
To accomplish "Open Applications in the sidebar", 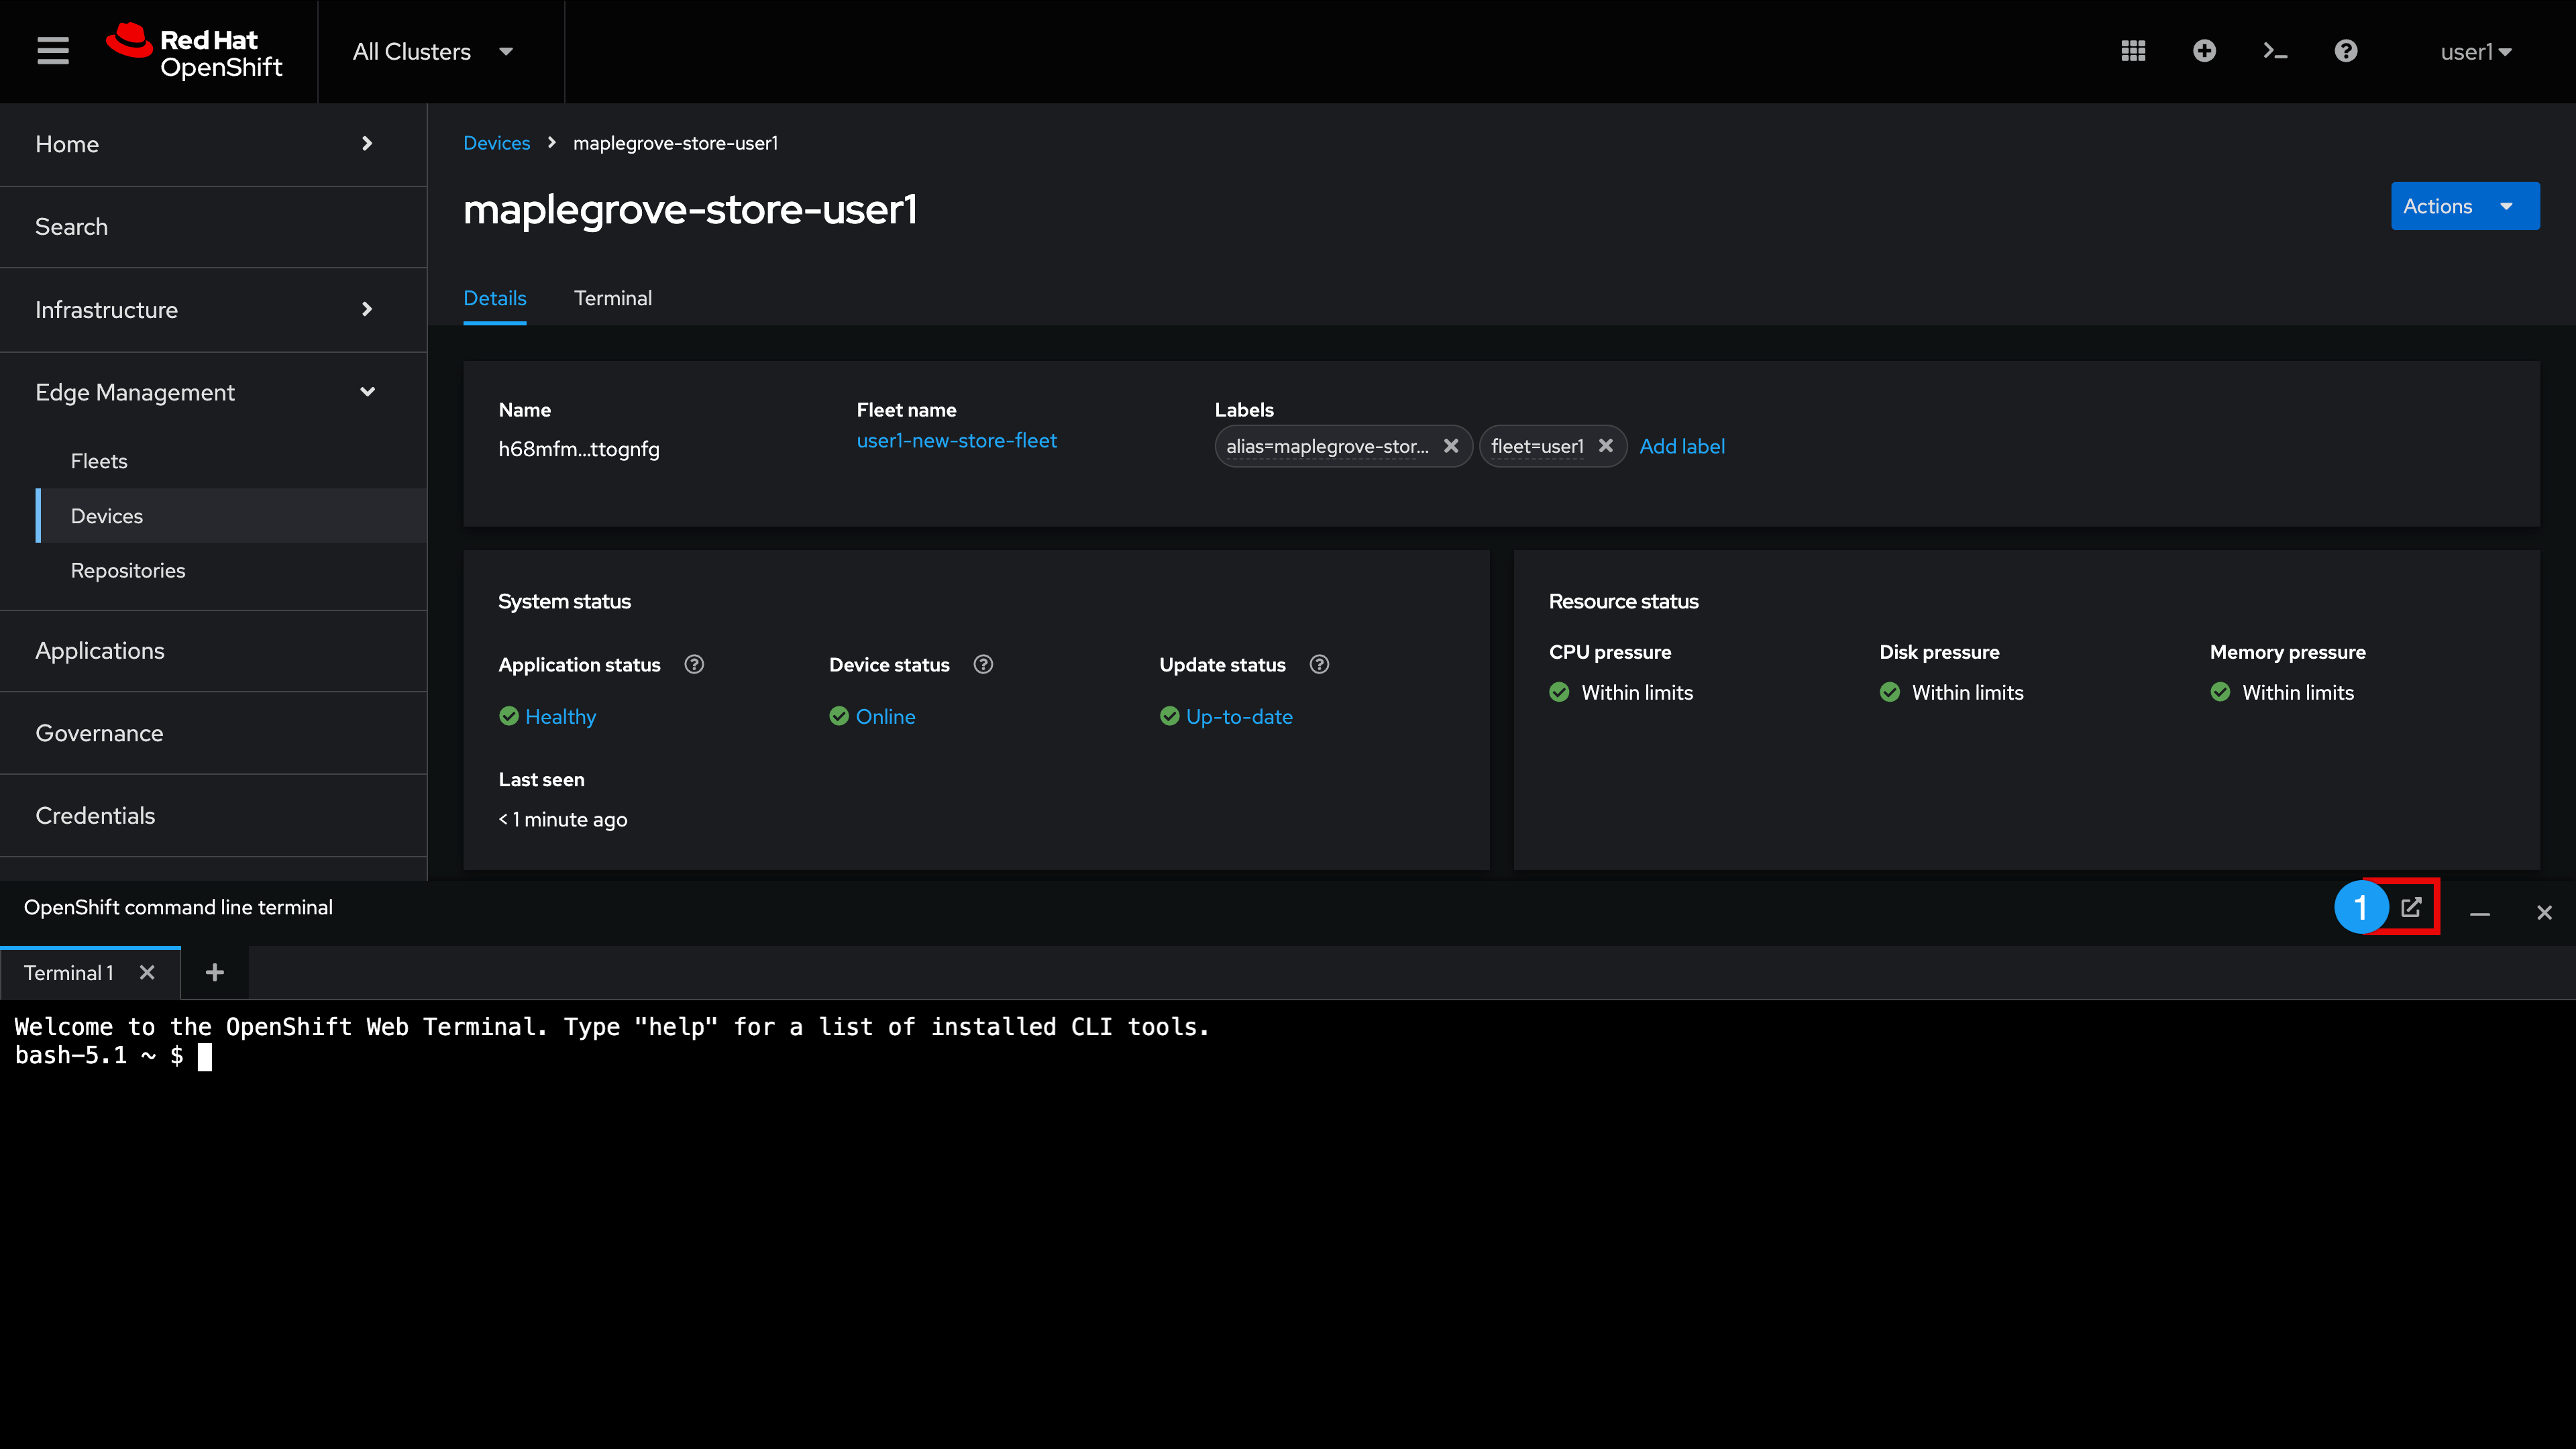I will click(213, 651).
